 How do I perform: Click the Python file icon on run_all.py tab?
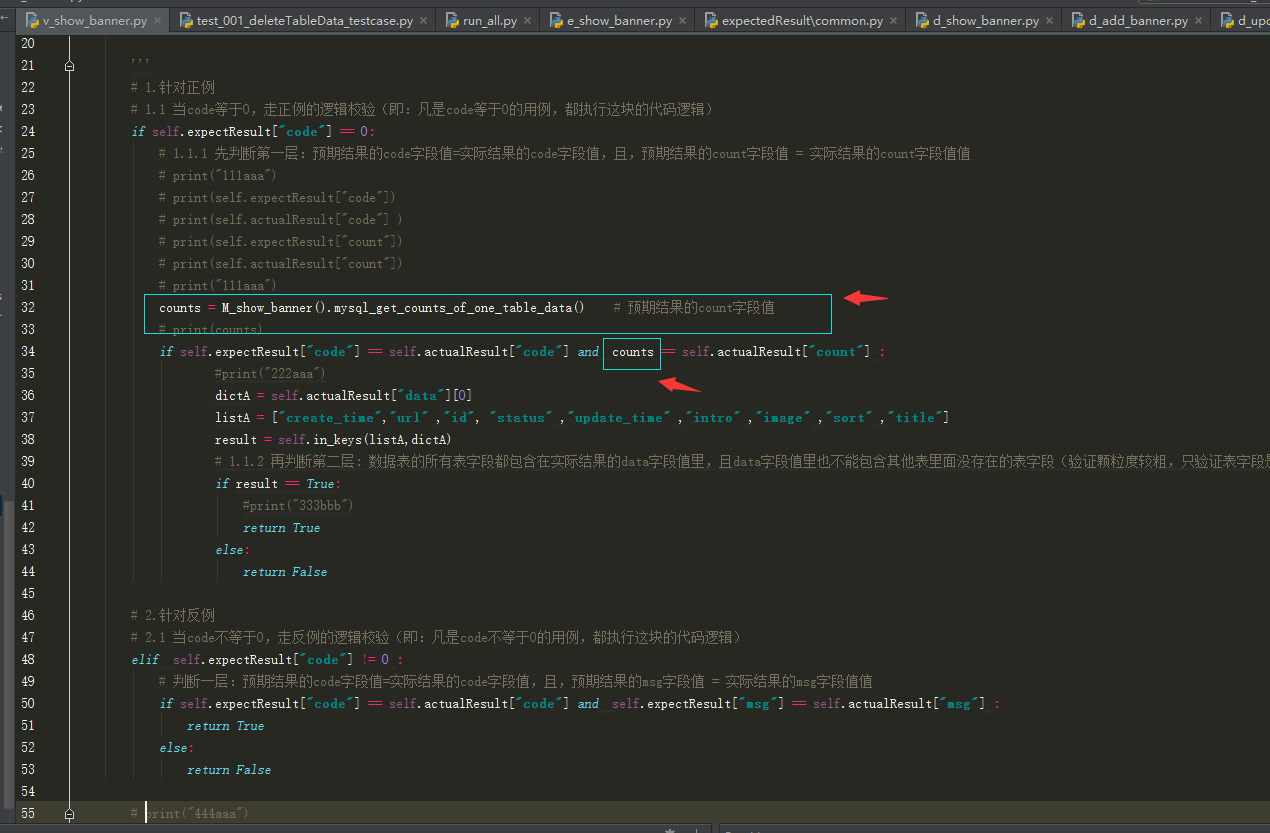click(453, 20)
